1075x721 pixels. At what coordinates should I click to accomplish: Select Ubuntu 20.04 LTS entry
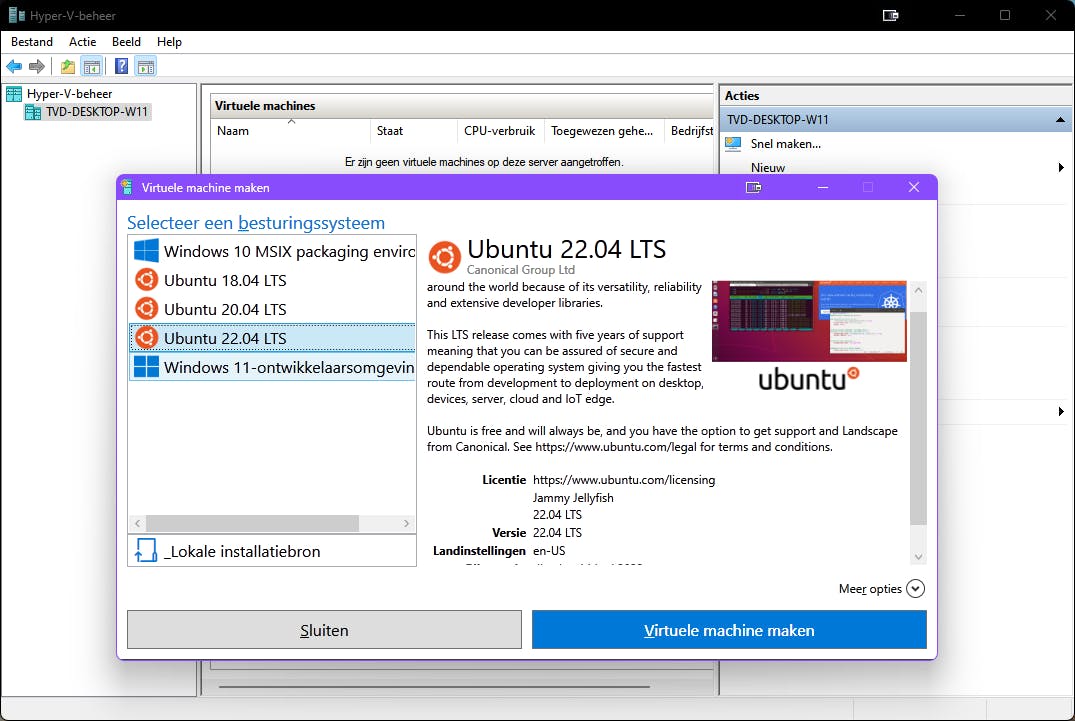(273, 308)
